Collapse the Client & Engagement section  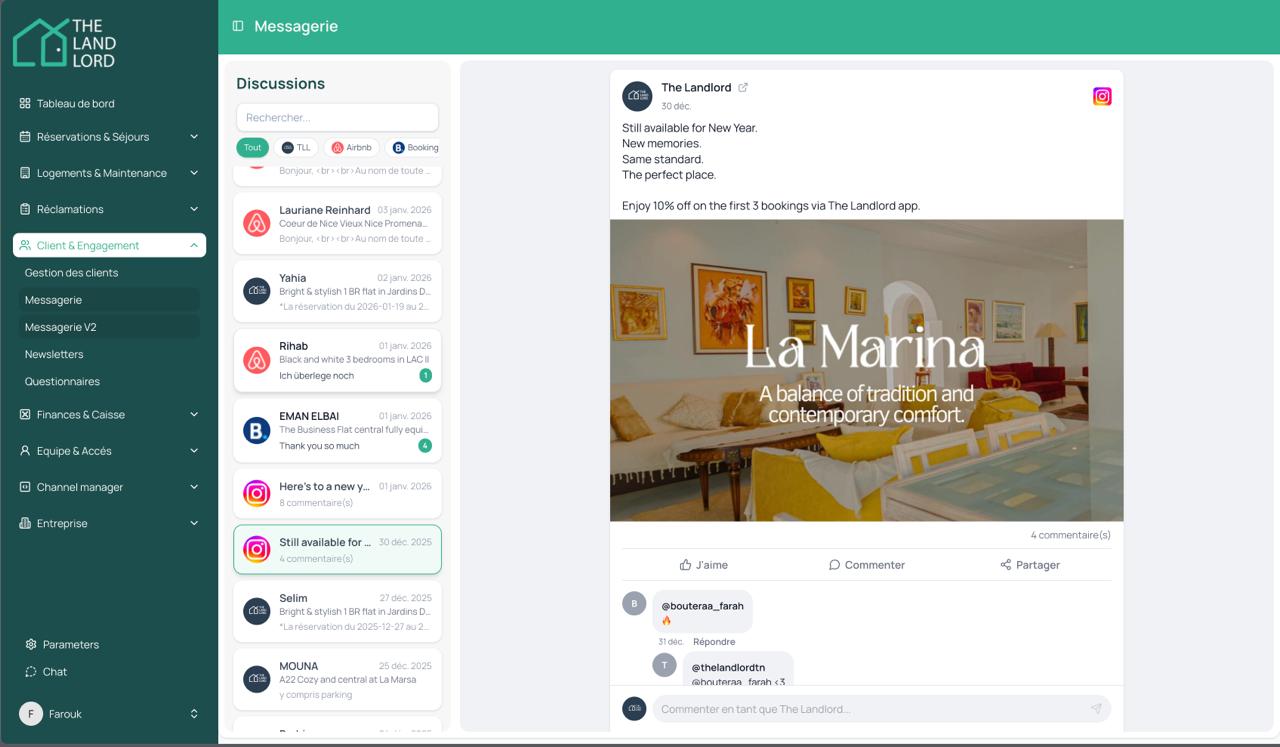tap(108, 245)
